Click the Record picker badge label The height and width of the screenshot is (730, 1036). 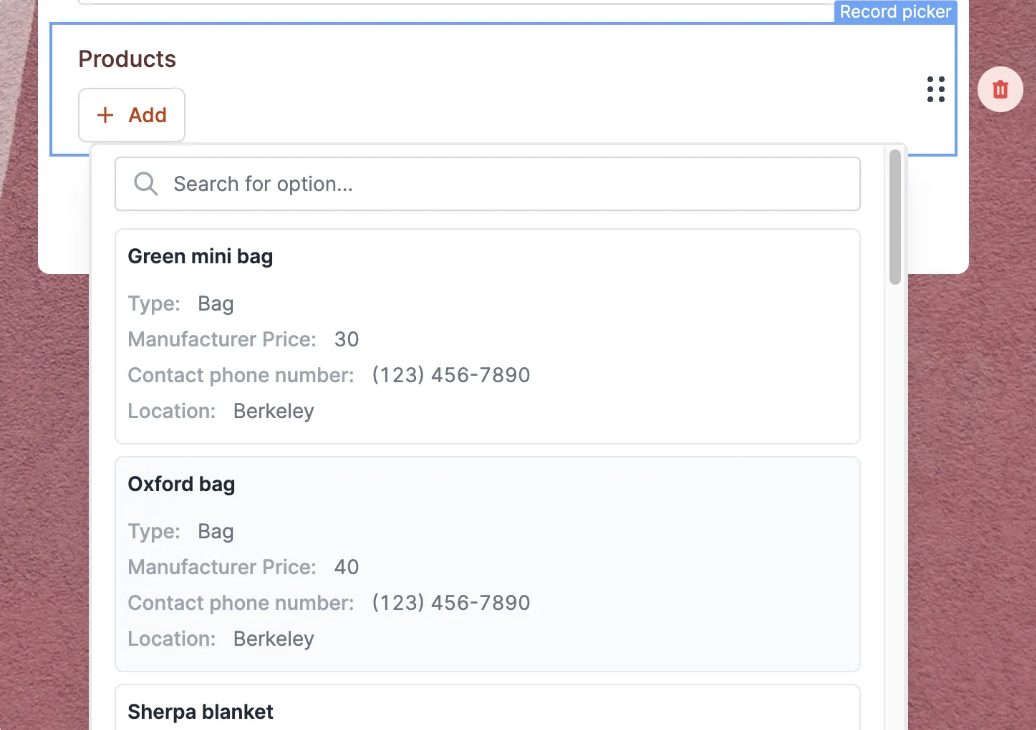(x=895, y=12)
